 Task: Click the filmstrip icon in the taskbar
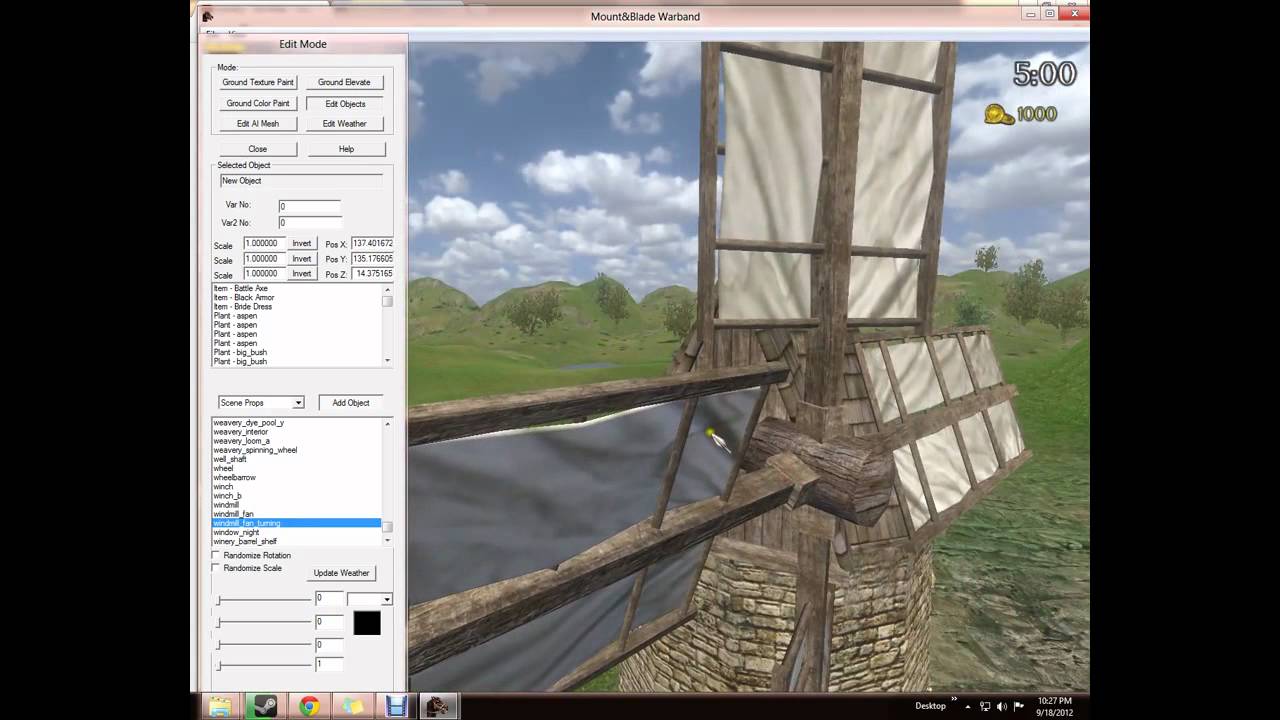[x=397, y=707]
